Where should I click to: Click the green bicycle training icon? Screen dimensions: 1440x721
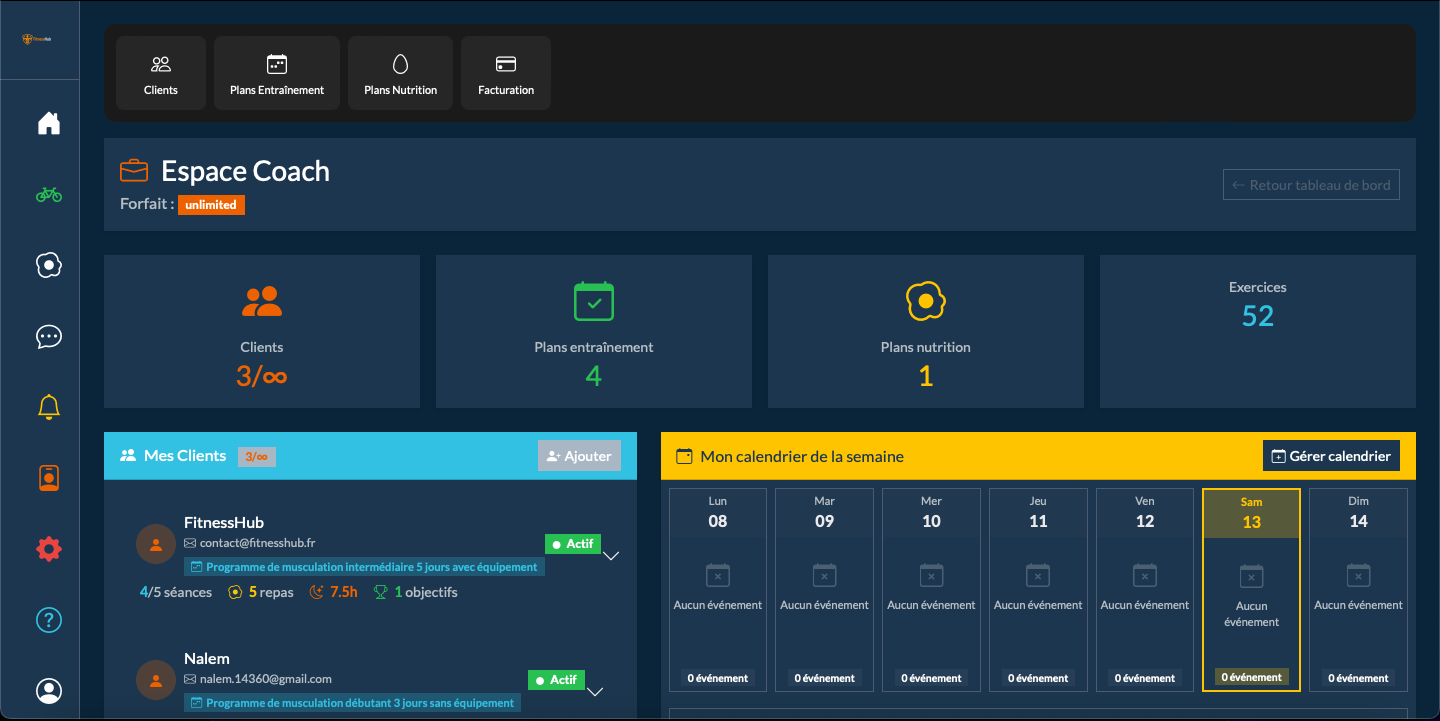coord(48,195)
